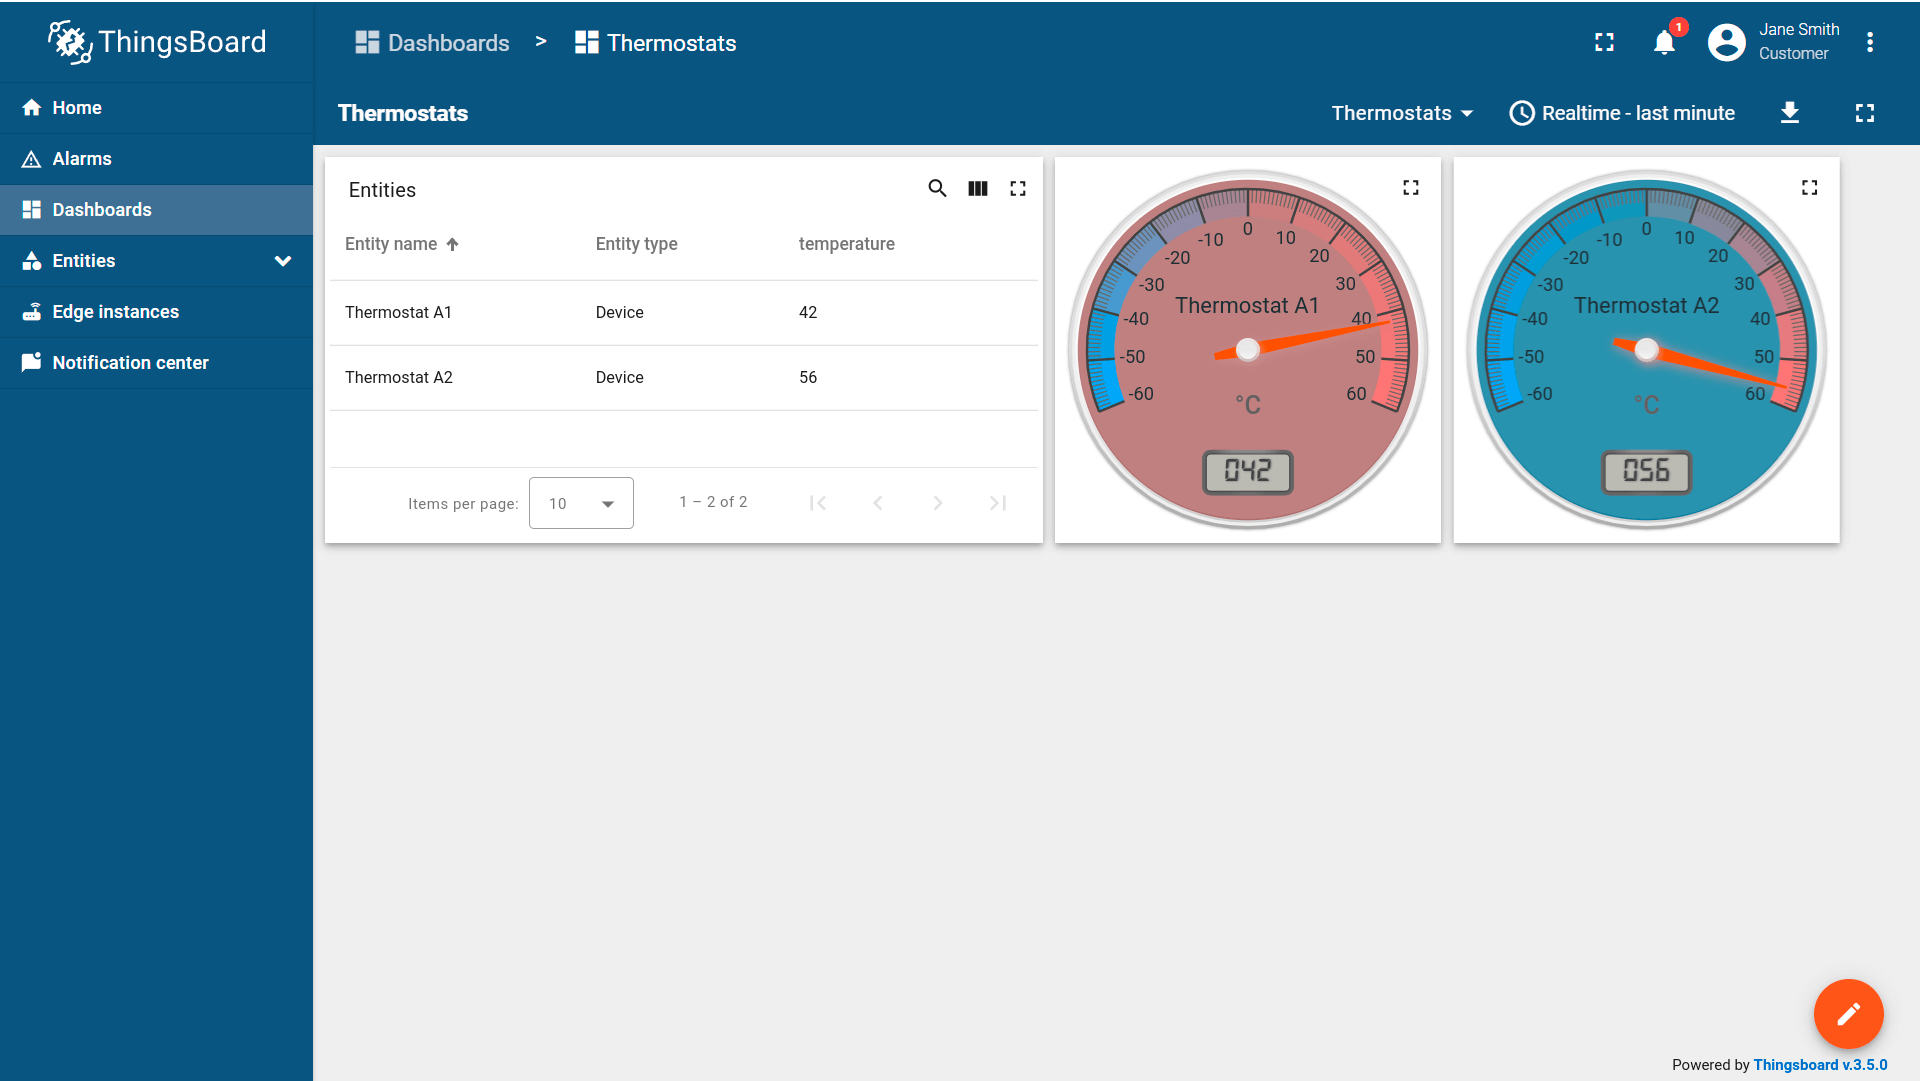Open Realtime - last minute time window
The image size is (1920, 1081).
(1622, 113)
